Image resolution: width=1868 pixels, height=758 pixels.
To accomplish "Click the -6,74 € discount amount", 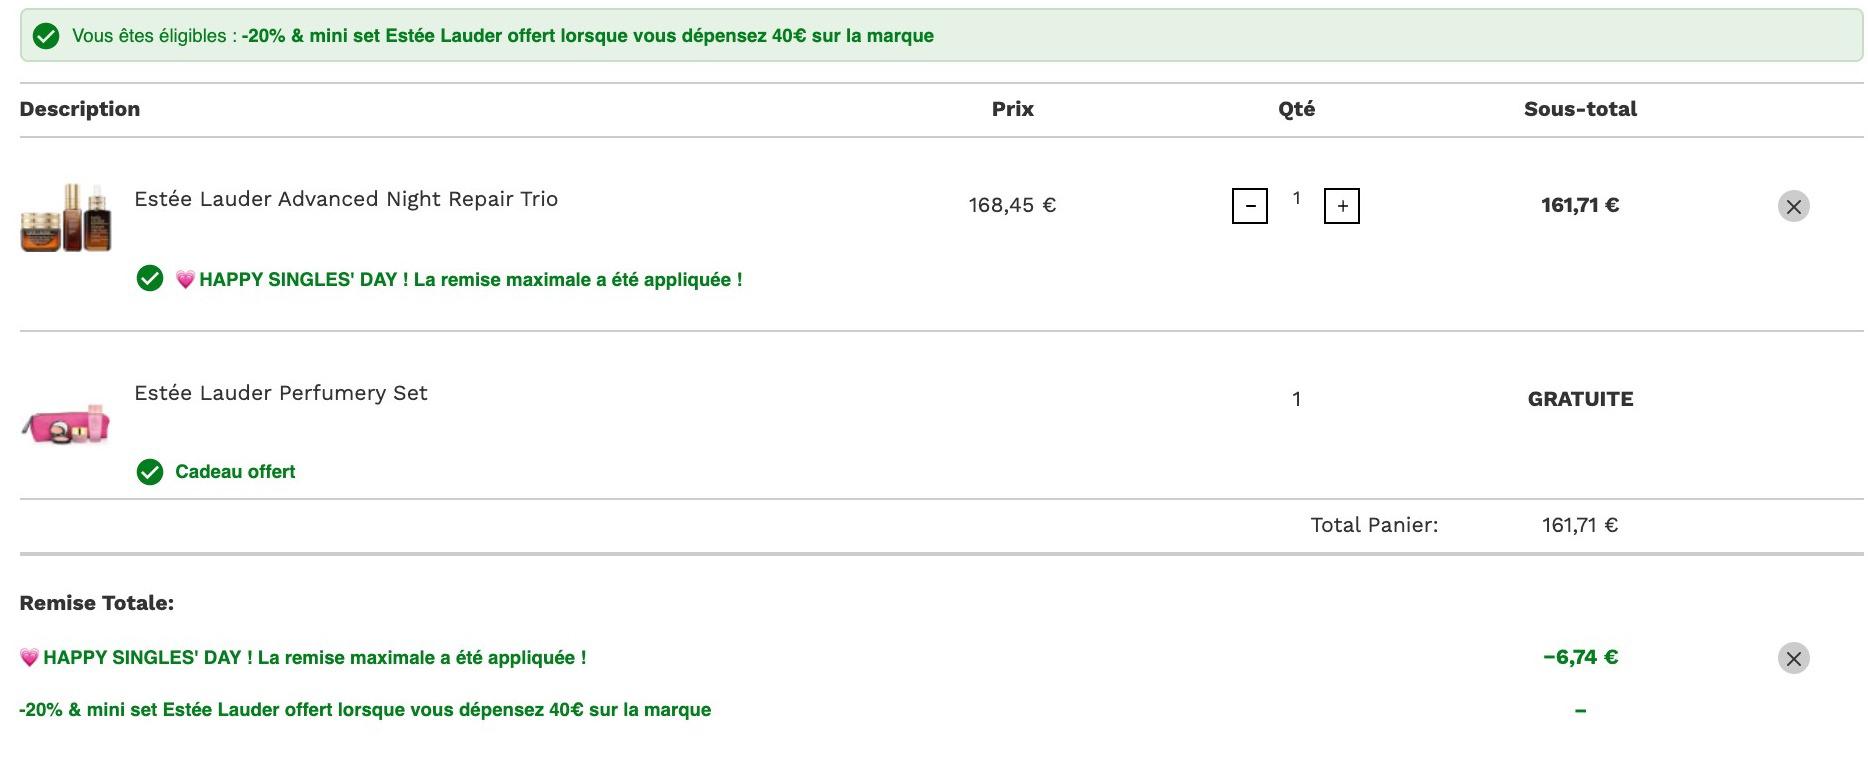I will tap(1580, 657).
